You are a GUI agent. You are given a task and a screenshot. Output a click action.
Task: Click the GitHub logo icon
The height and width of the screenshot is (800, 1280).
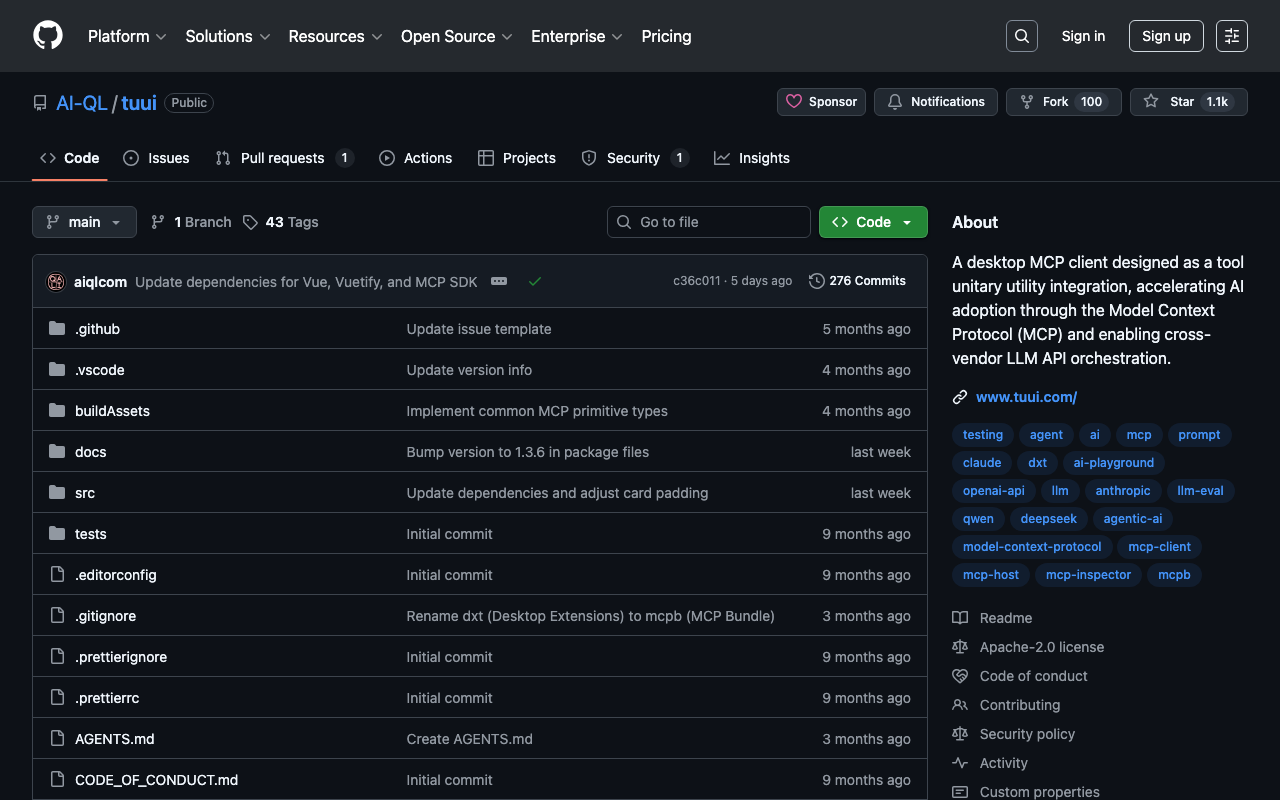click(x=48, y=36)
